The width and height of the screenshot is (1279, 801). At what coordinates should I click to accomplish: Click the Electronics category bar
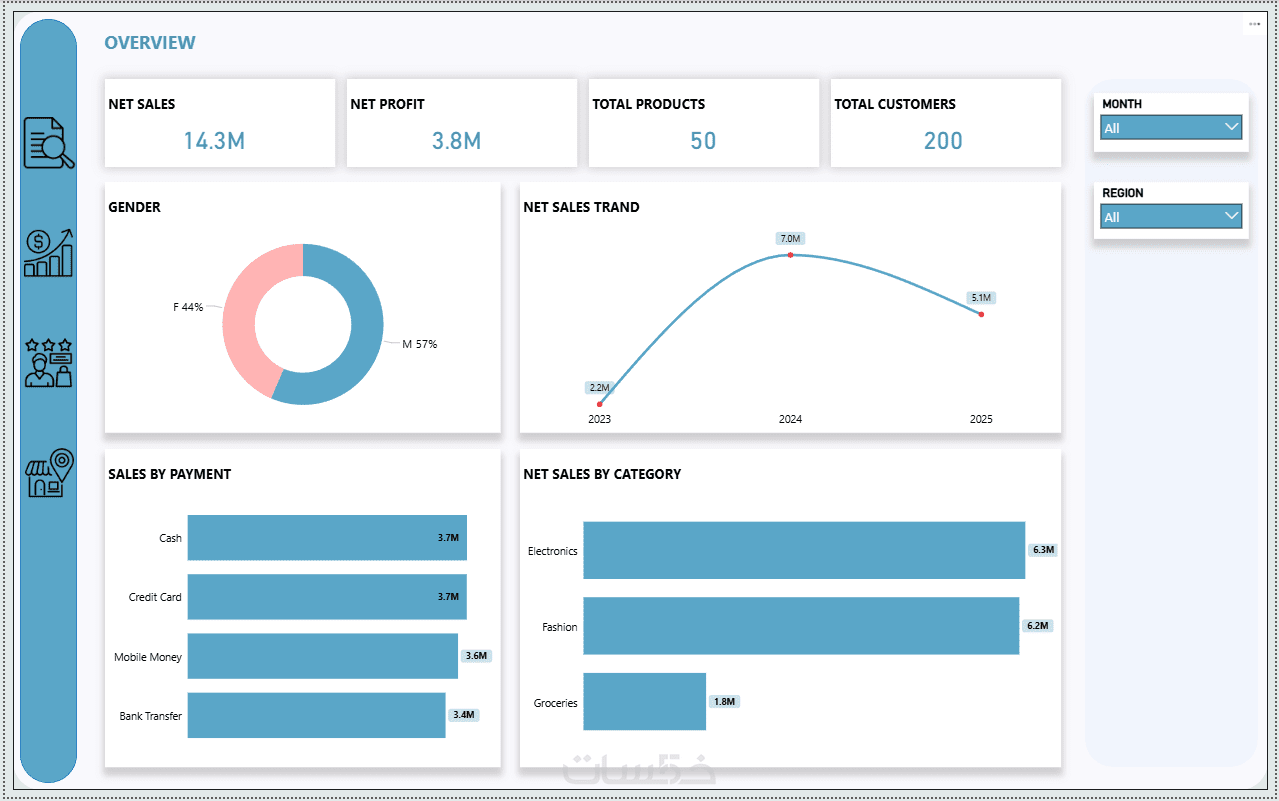(804, 550)
